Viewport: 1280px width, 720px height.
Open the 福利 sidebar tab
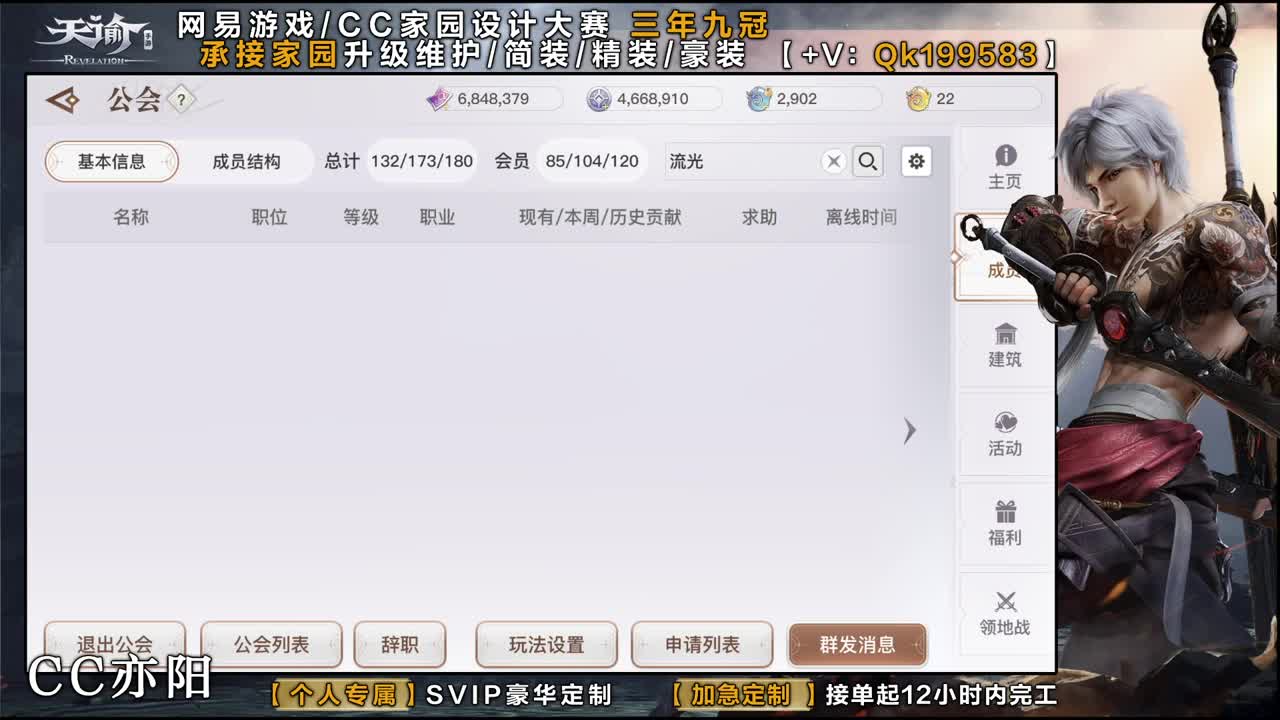pos(1005,524)
